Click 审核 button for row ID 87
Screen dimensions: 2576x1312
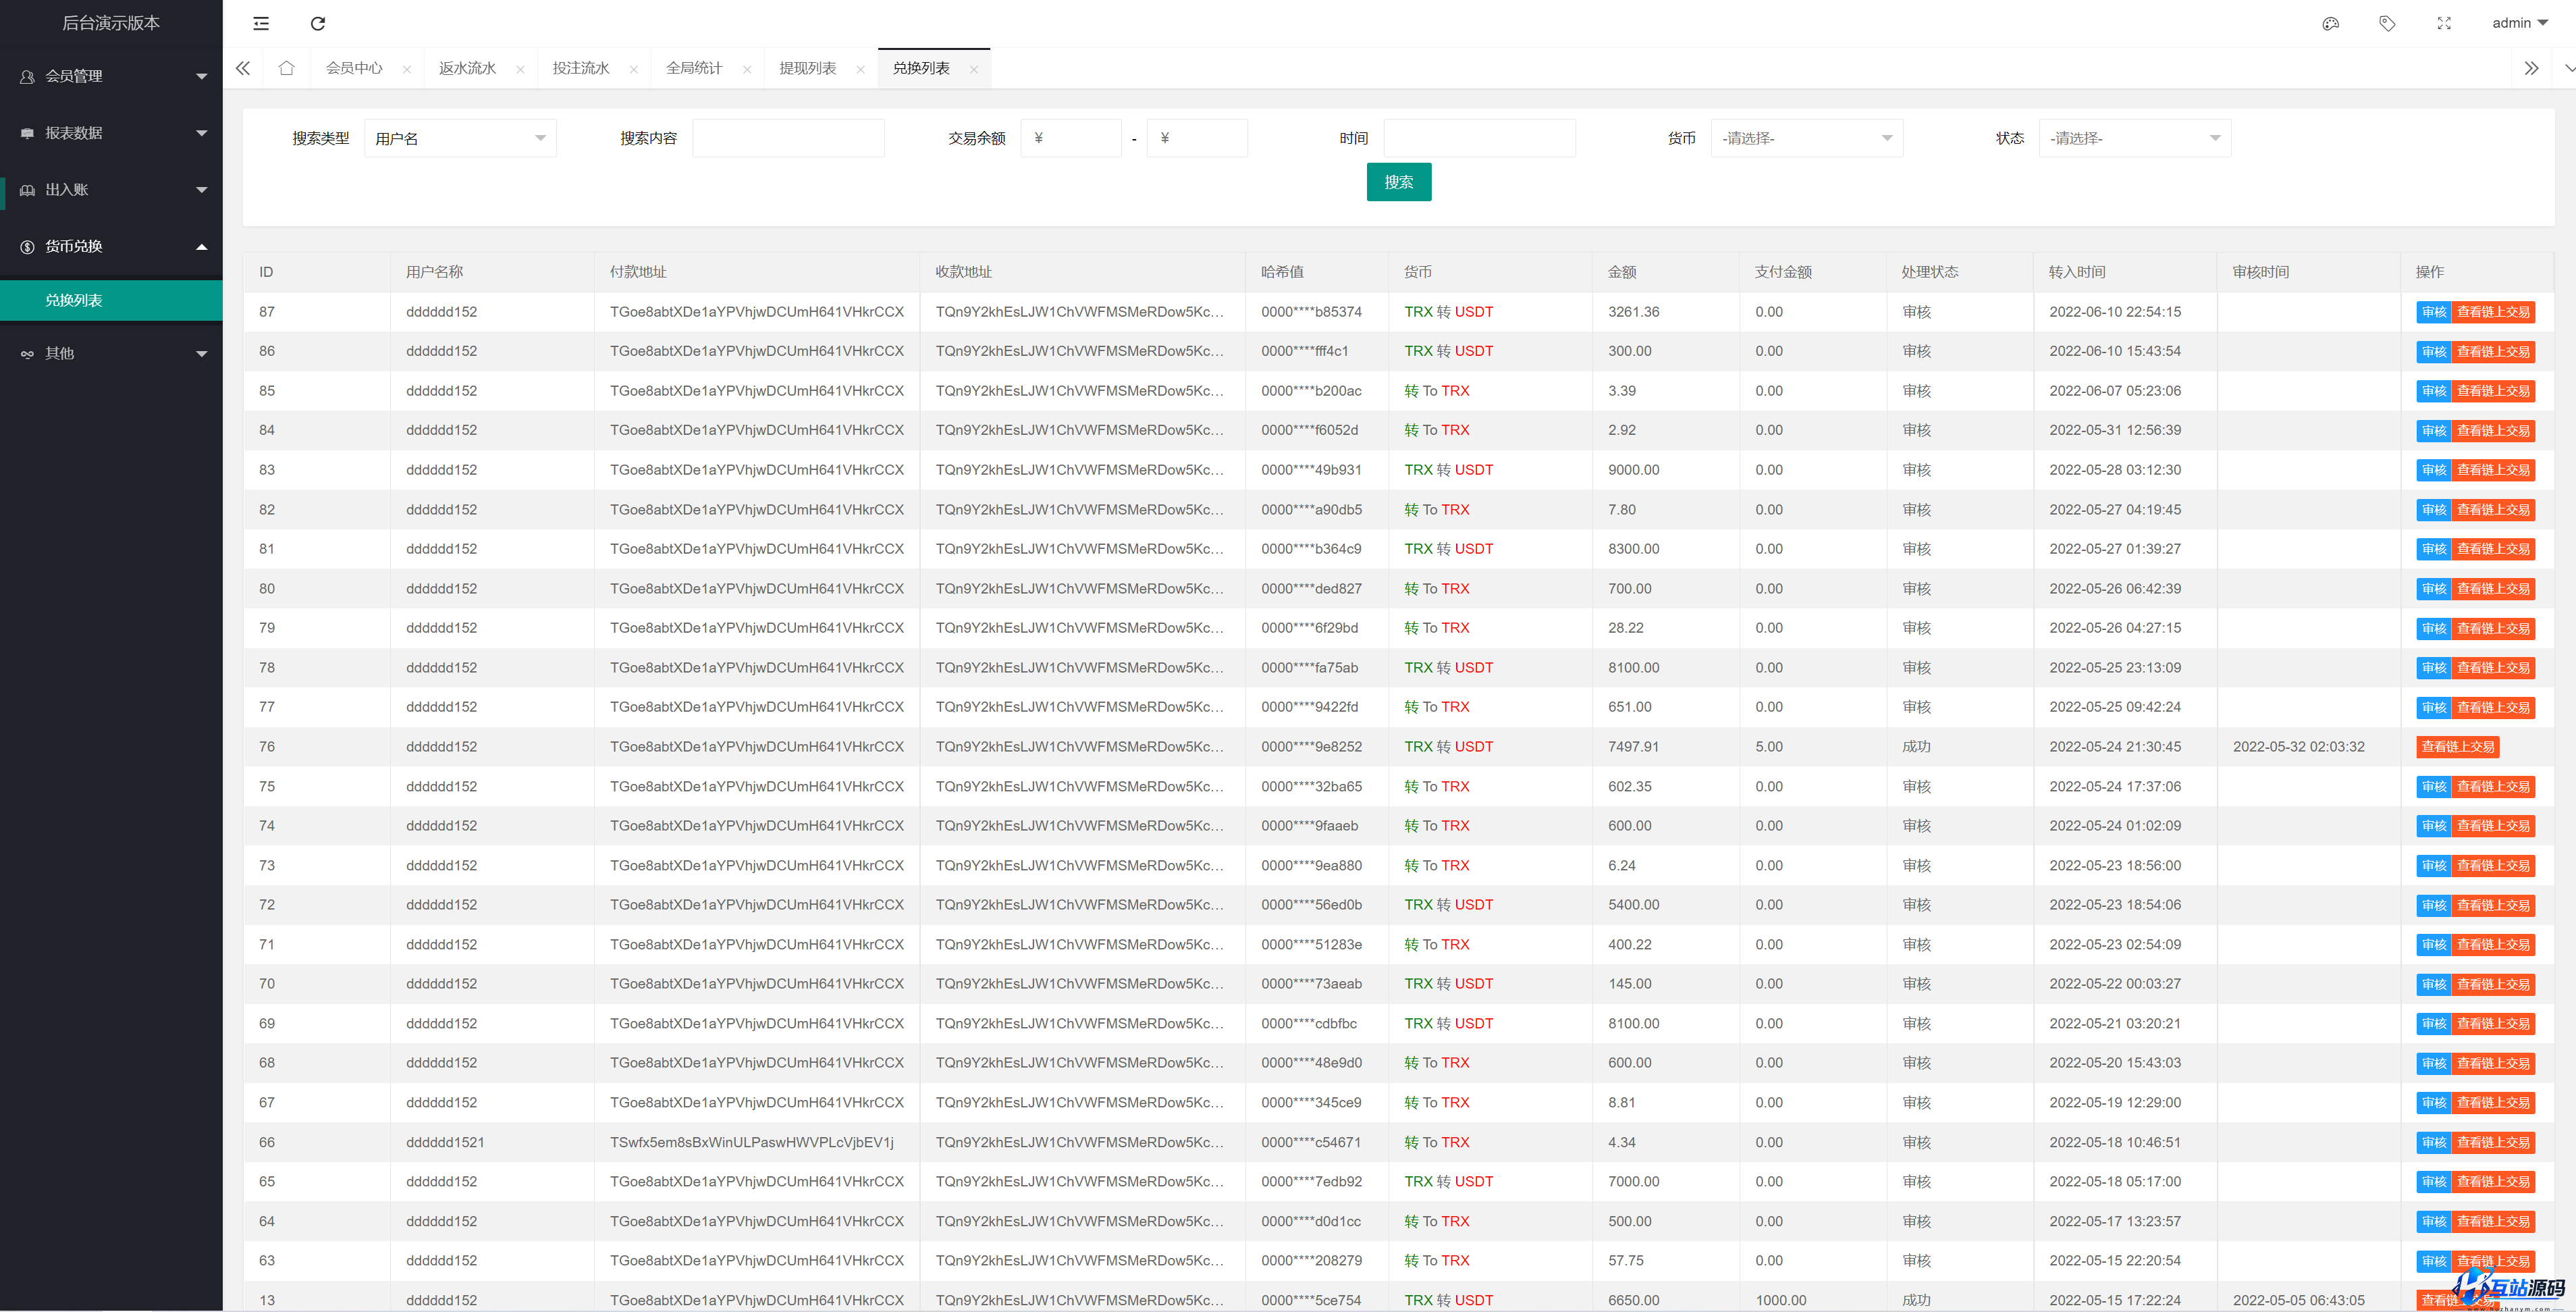[2433, 312]
